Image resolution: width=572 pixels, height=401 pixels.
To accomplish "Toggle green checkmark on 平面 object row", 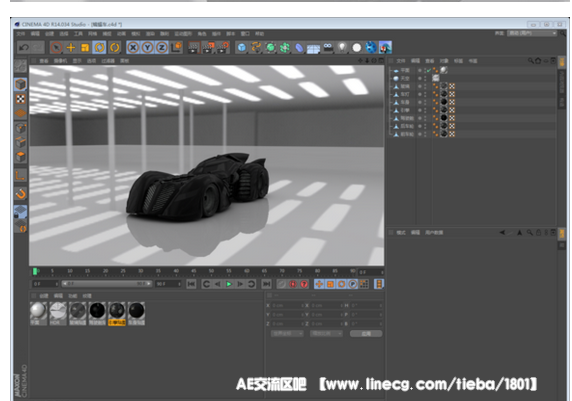I will point(429,70).
